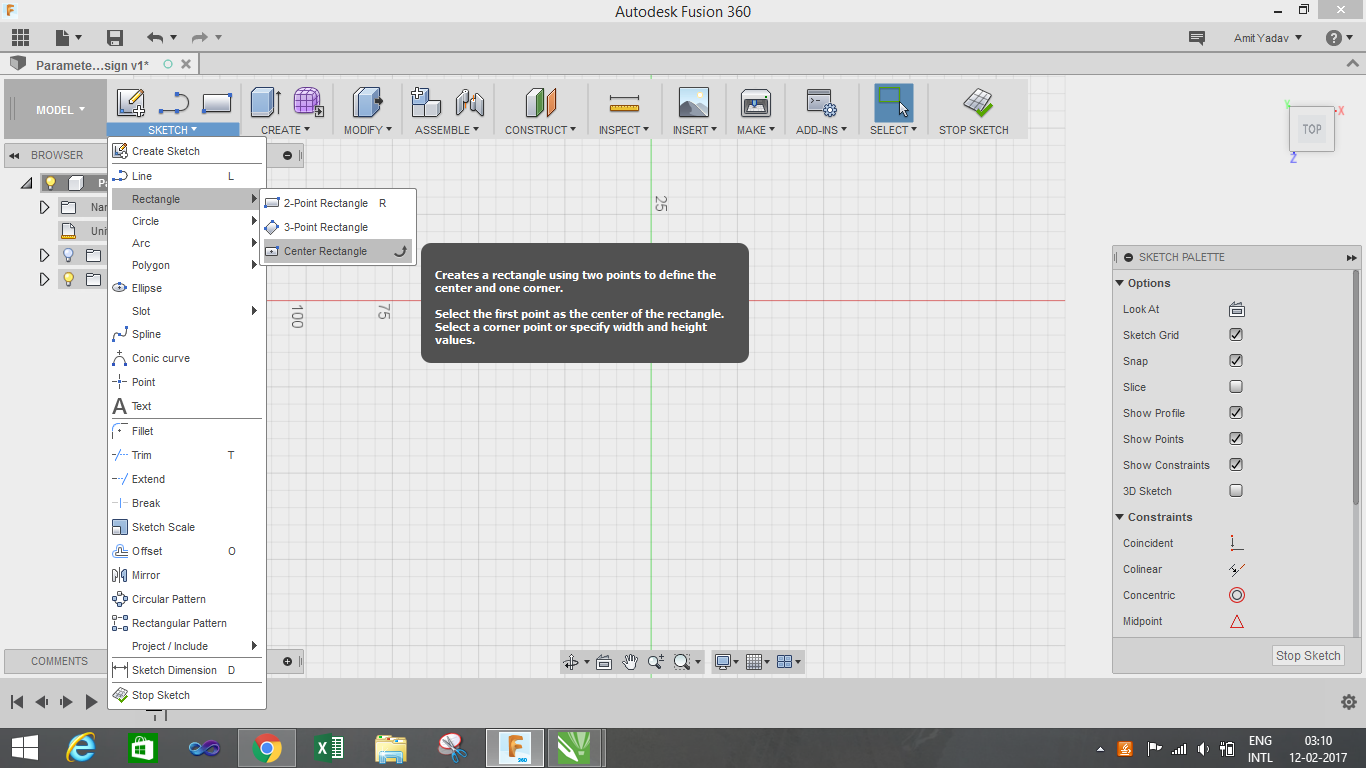Click the Windows Start button
This screenshot has height=768, width=1366.
point(24,748)
